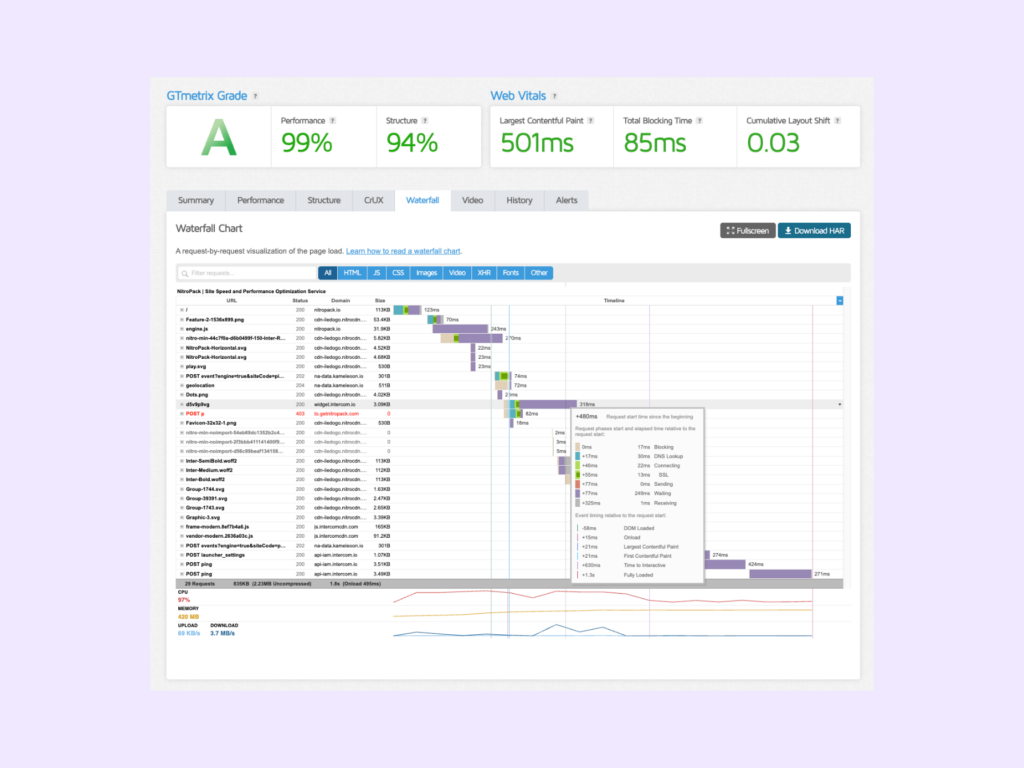Click the URL column header
Viewport: 1024px width, 768px height.
[x=231, y=300]
